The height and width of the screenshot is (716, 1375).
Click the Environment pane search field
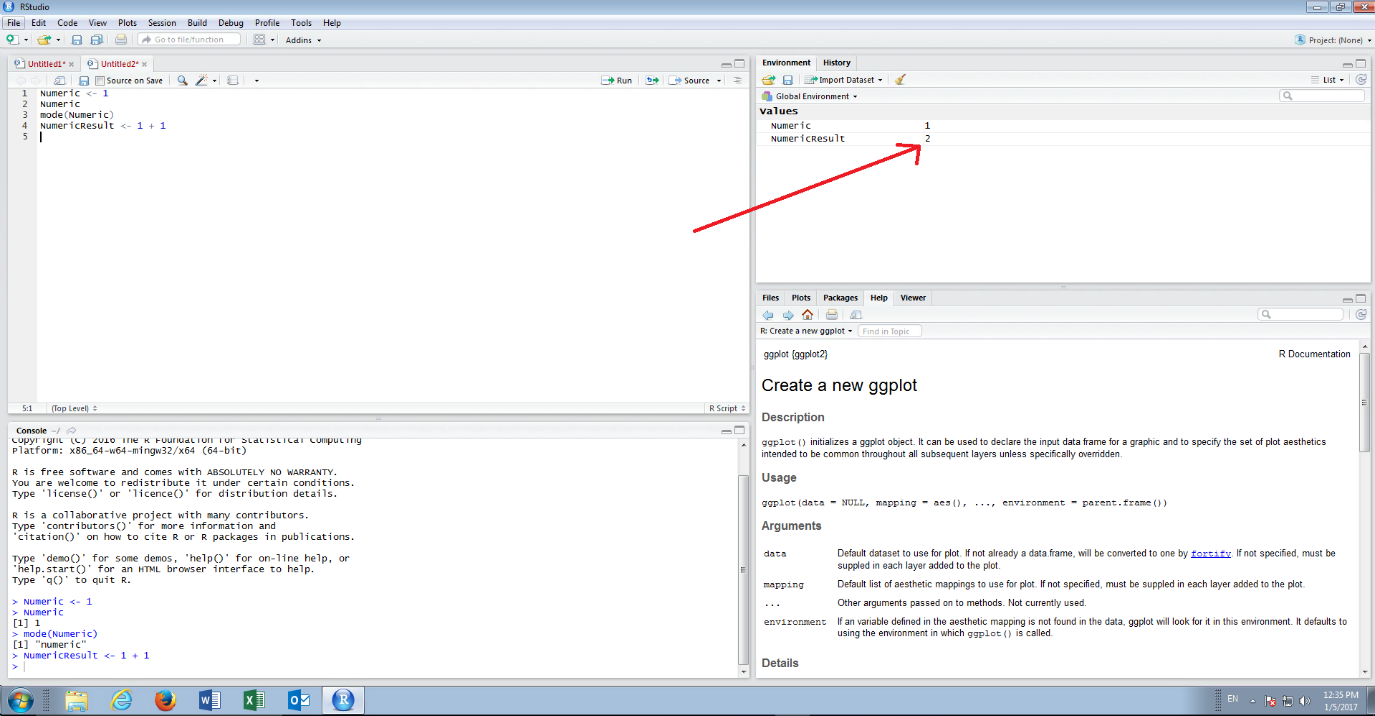tap(1321, 96)
